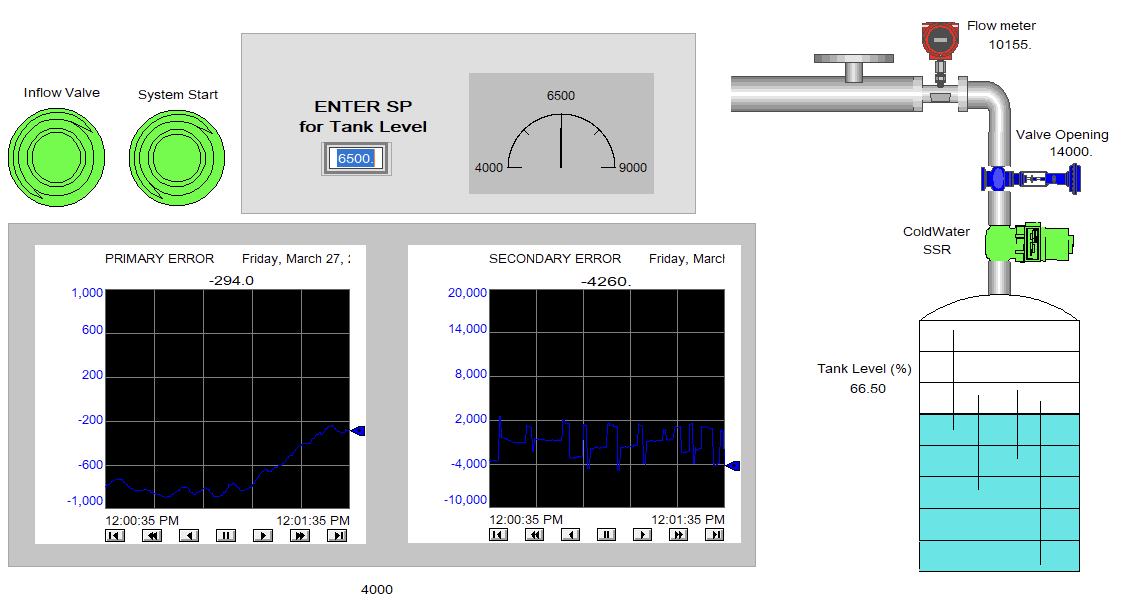Fast forward the Primary Error trend
Viewport: 1127px width, 600px height.
click(x=300, y=535)
